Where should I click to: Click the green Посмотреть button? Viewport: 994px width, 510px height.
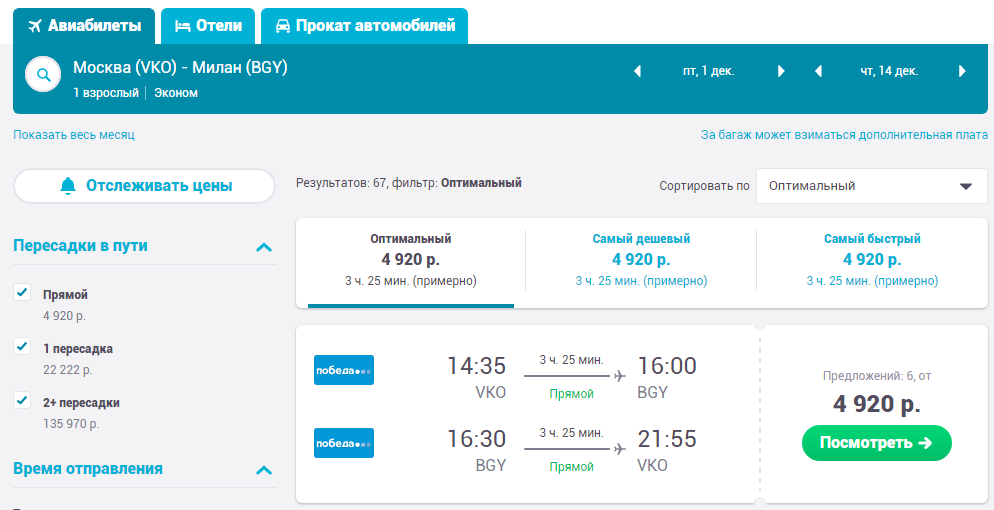point(877,443)
